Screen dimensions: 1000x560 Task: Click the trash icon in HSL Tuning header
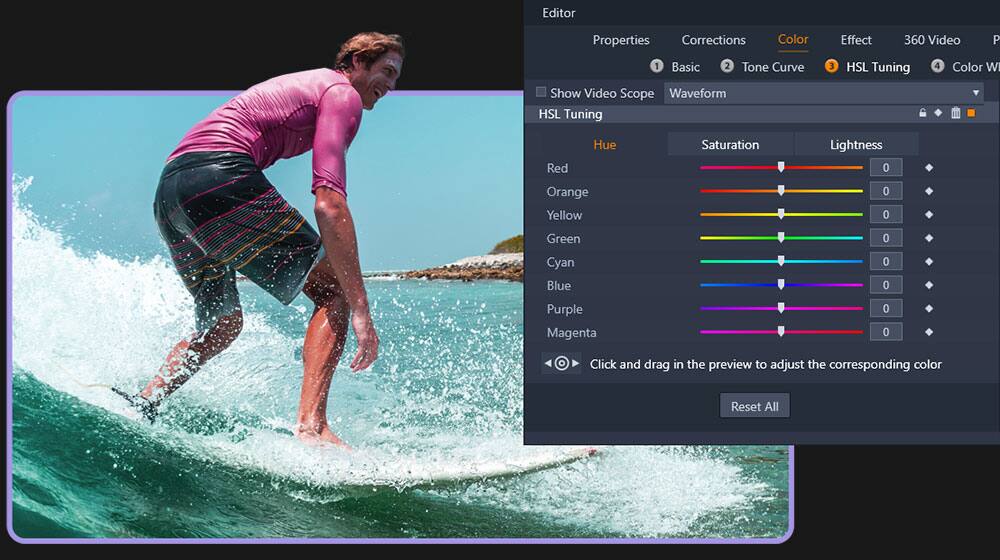pyautogui.click(x=955, y=114)
